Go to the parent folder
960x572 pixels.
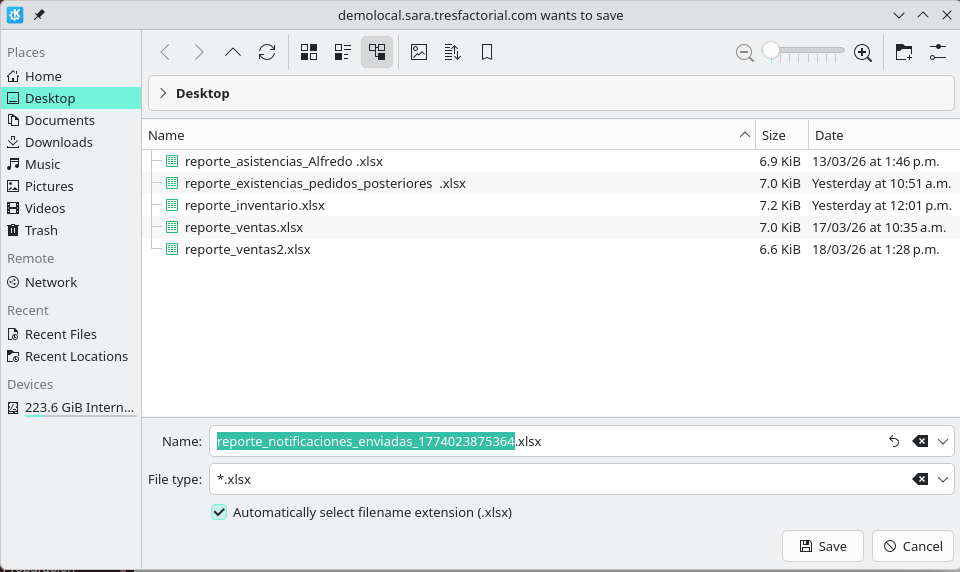233,53
